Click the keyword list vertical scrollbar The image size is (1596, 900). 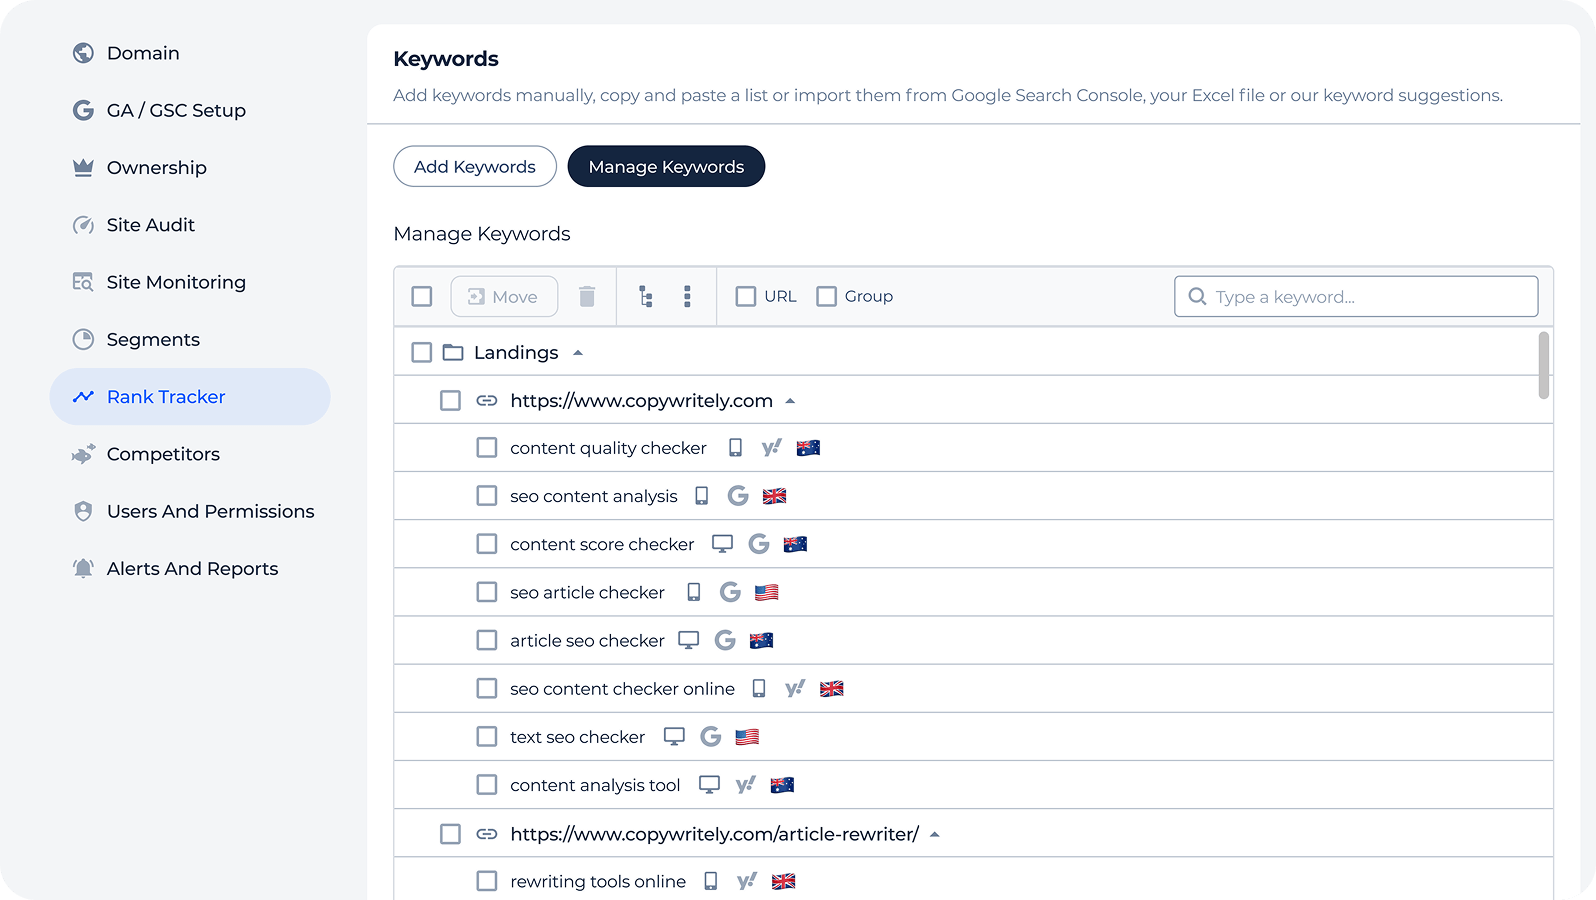1544,365
